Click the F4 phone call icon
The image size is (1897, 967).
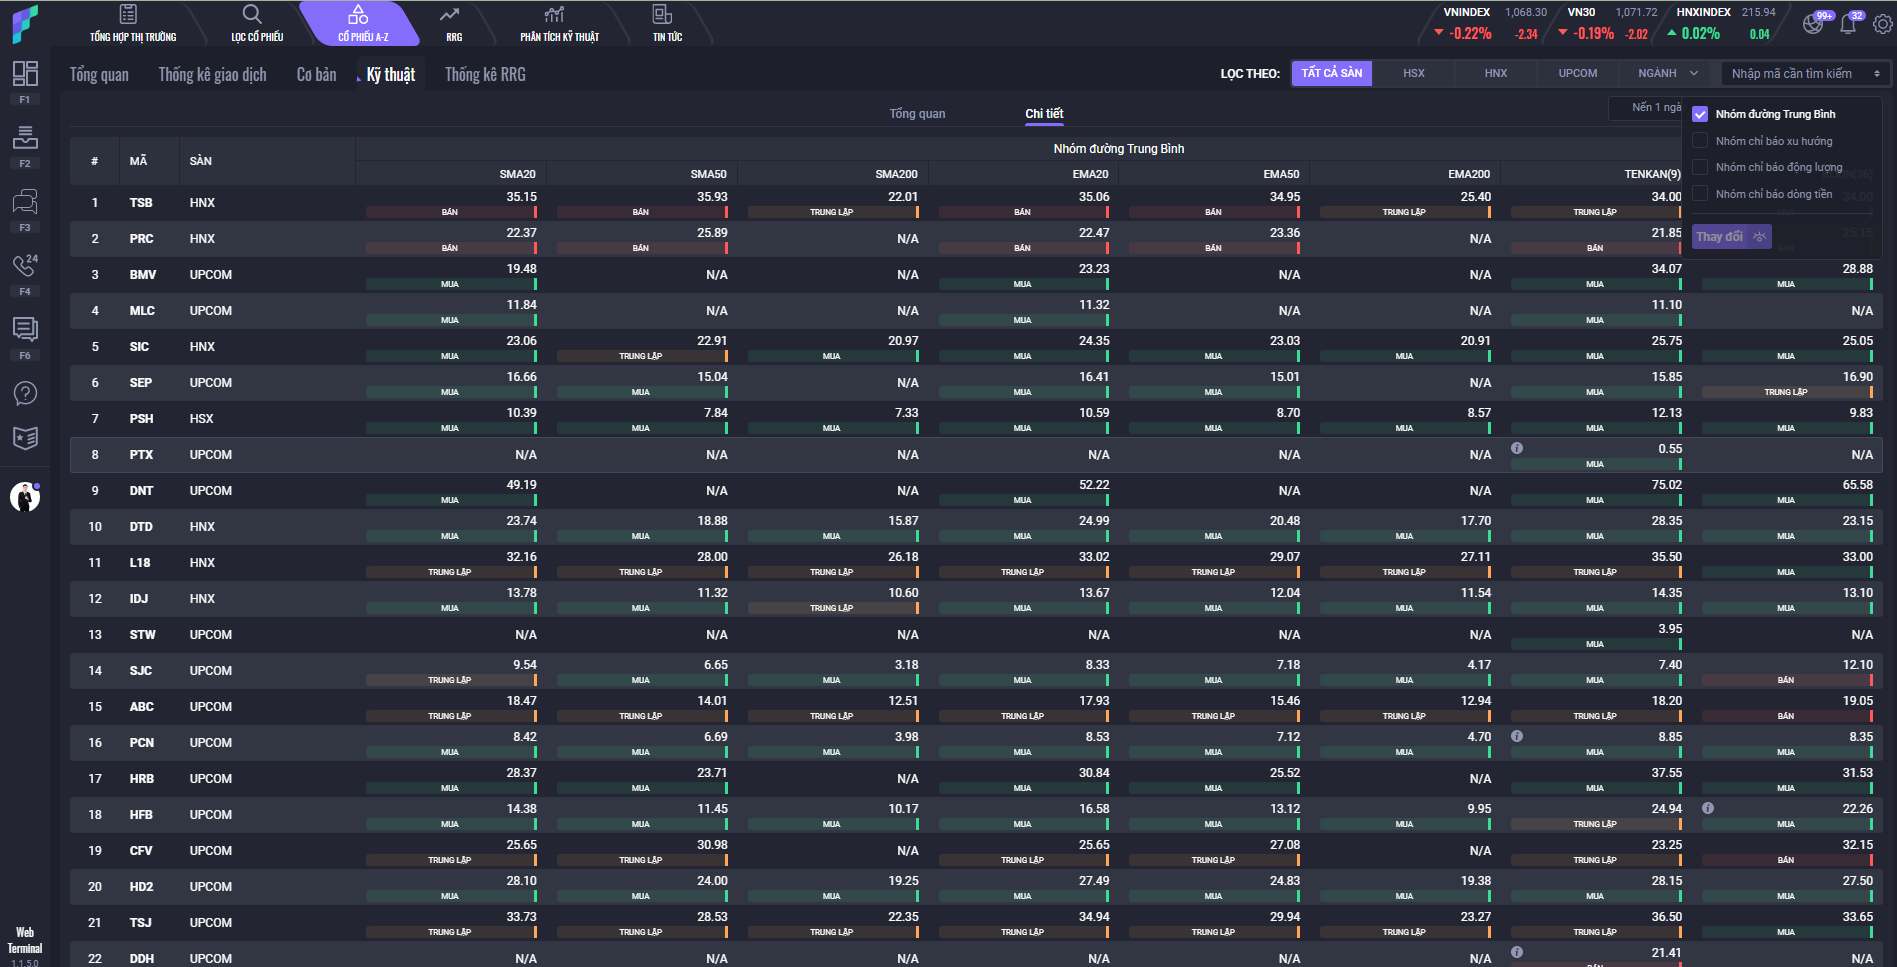click(24, 266)
